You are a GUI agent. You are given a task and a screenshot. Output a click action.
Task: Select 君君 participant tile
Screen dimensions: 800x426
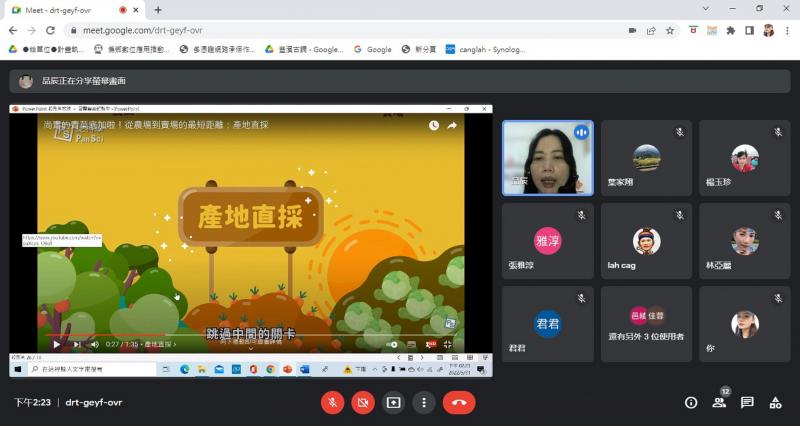(x=548, y=324)
